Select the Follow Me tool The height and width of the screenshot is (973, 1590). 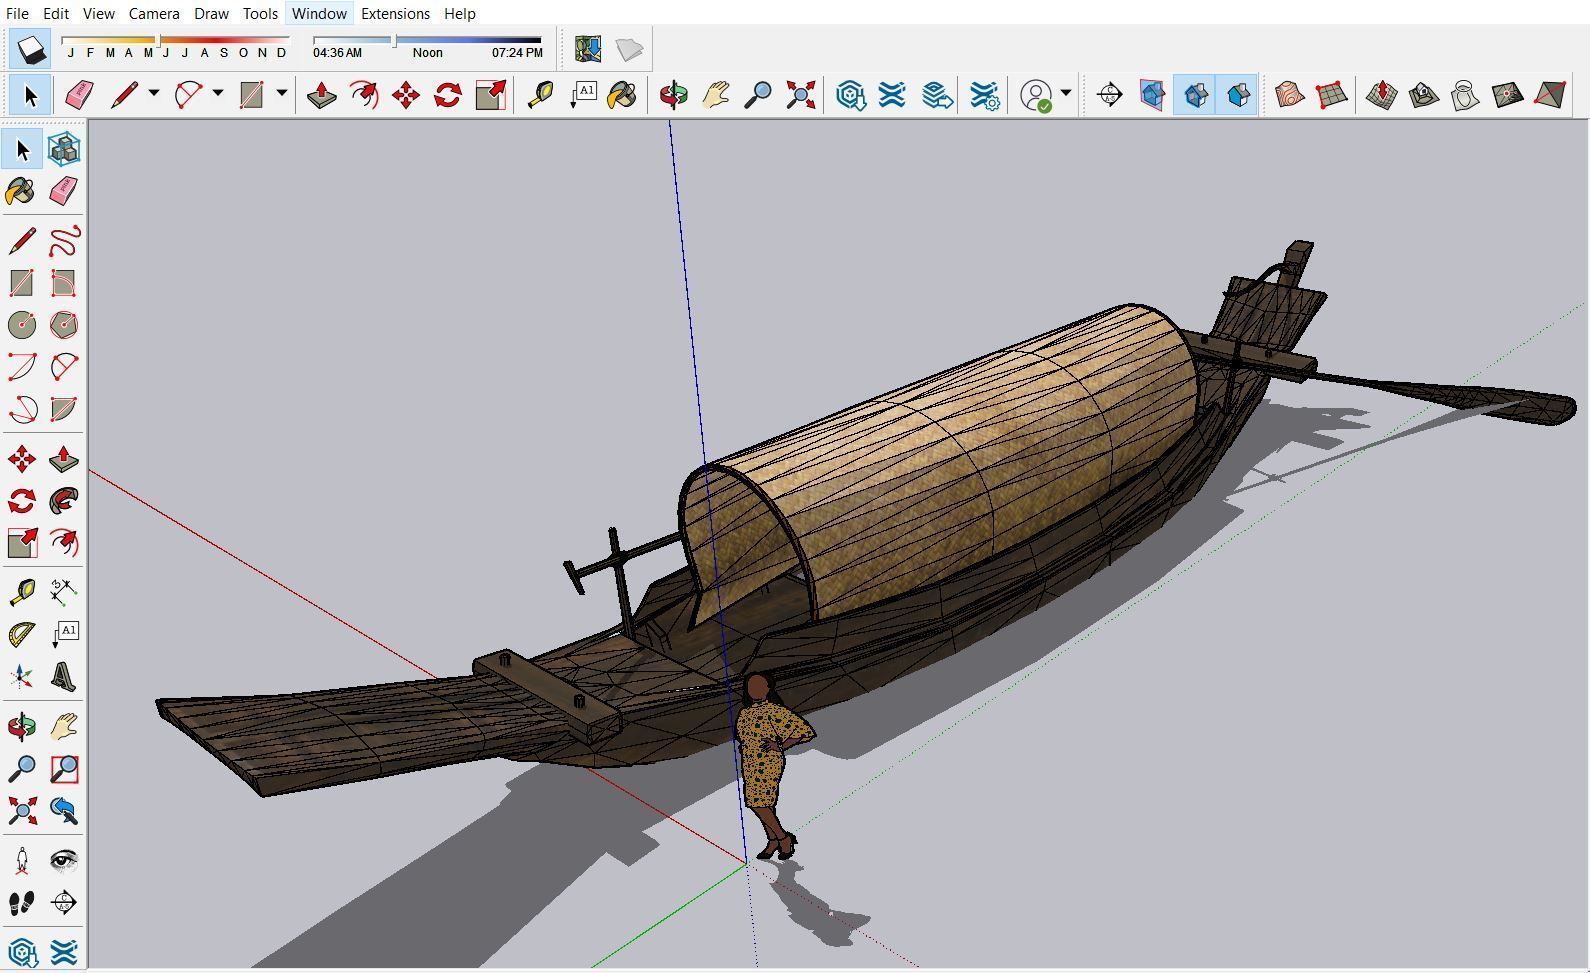(64, 501)
